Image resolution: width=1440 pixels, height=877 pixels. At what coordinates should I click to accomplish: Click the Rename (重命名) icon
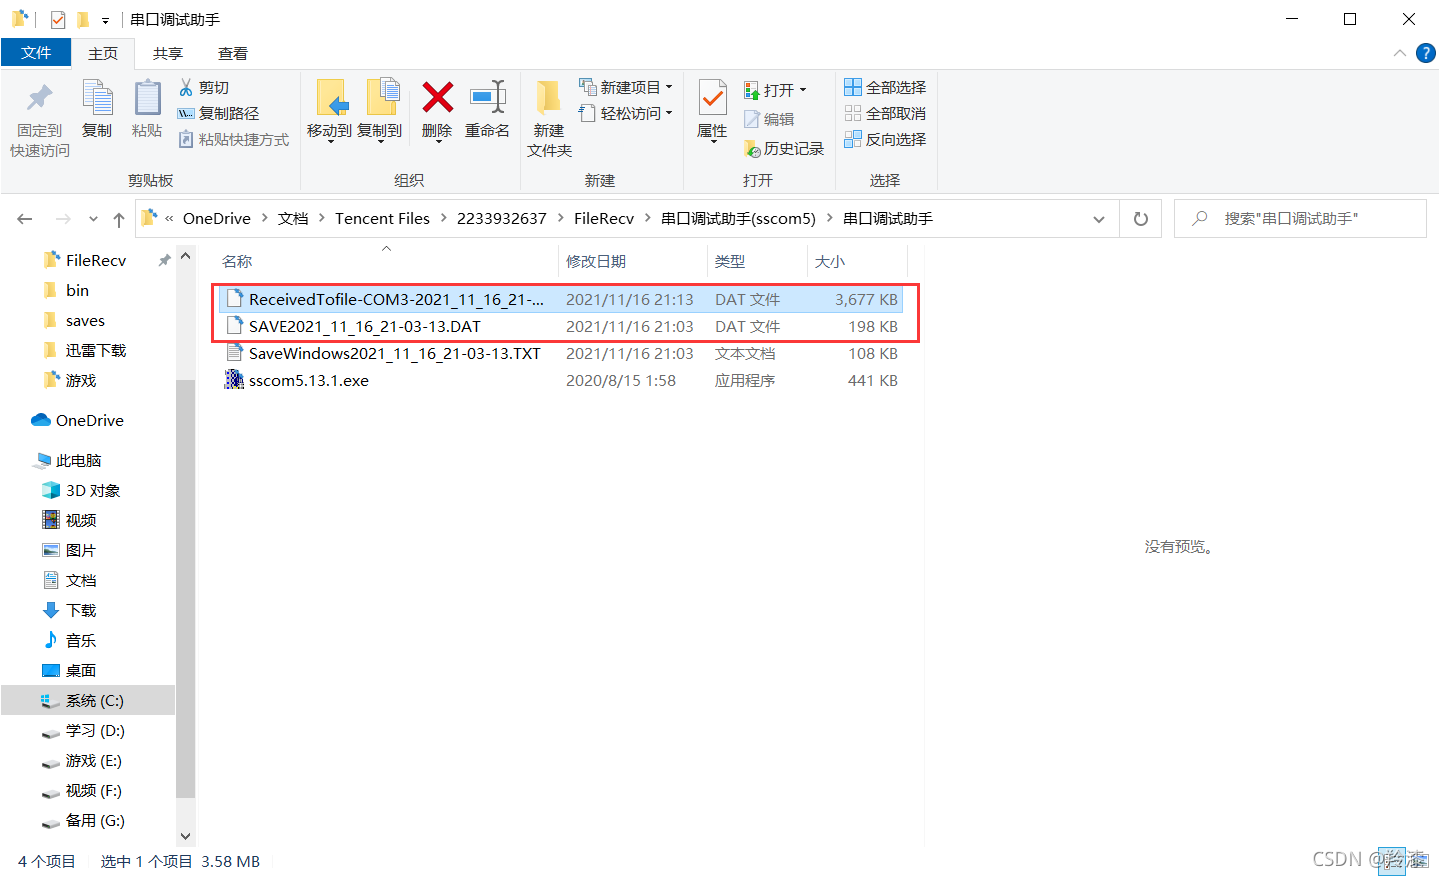[x=488, y=97]
